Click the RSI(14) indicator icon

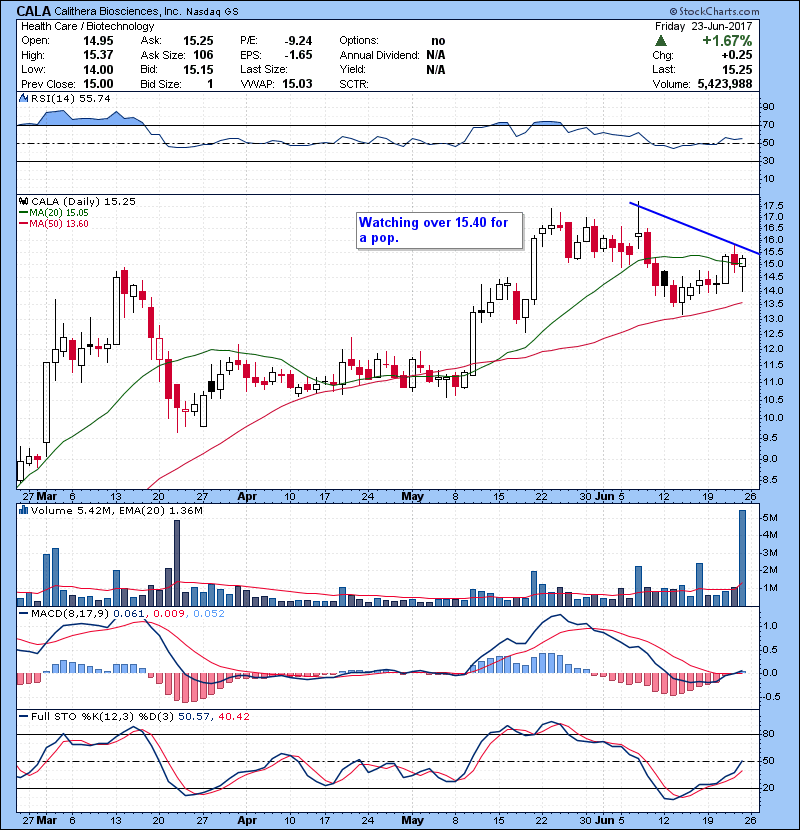(24, 98)
